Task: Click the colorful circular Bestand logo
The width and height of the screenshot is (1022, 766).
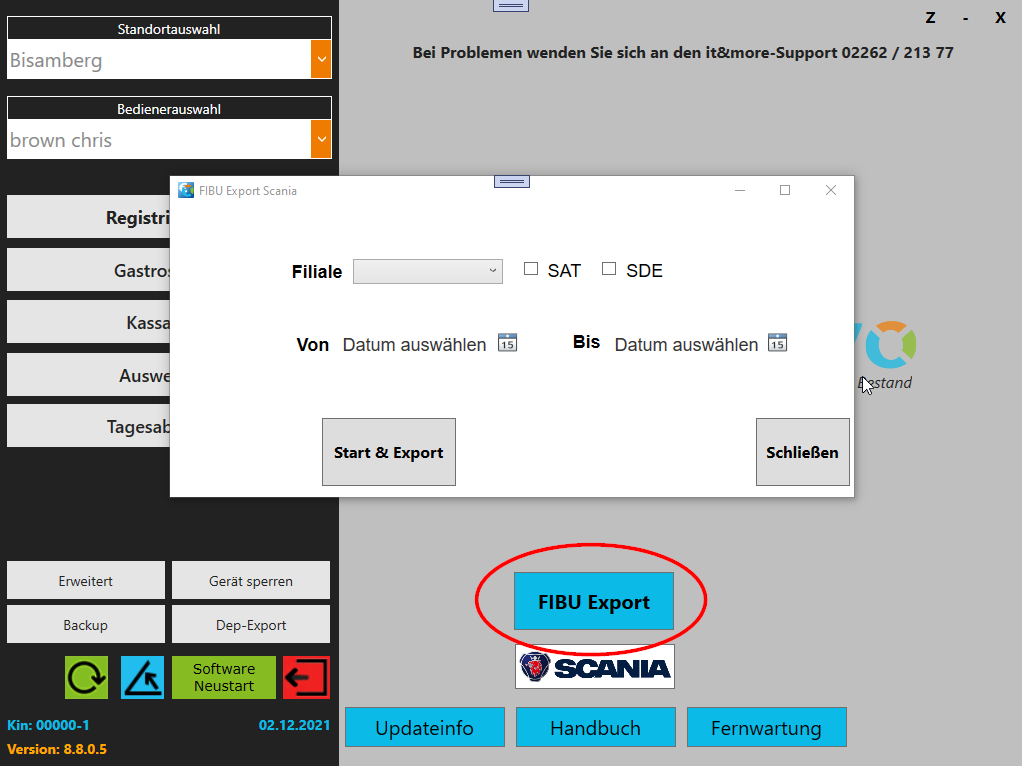Action: [x=890, y=345]
